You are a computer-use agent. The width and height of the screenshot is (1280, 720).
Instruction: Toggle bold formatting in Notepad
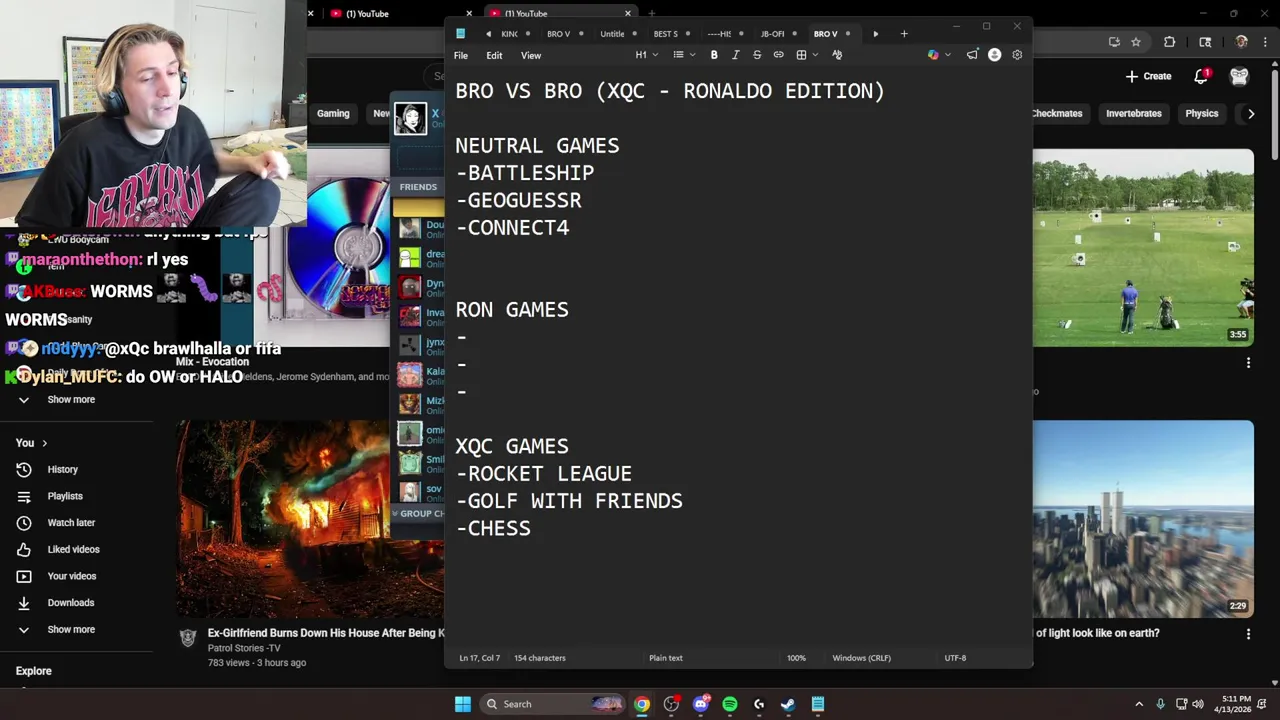714,55
